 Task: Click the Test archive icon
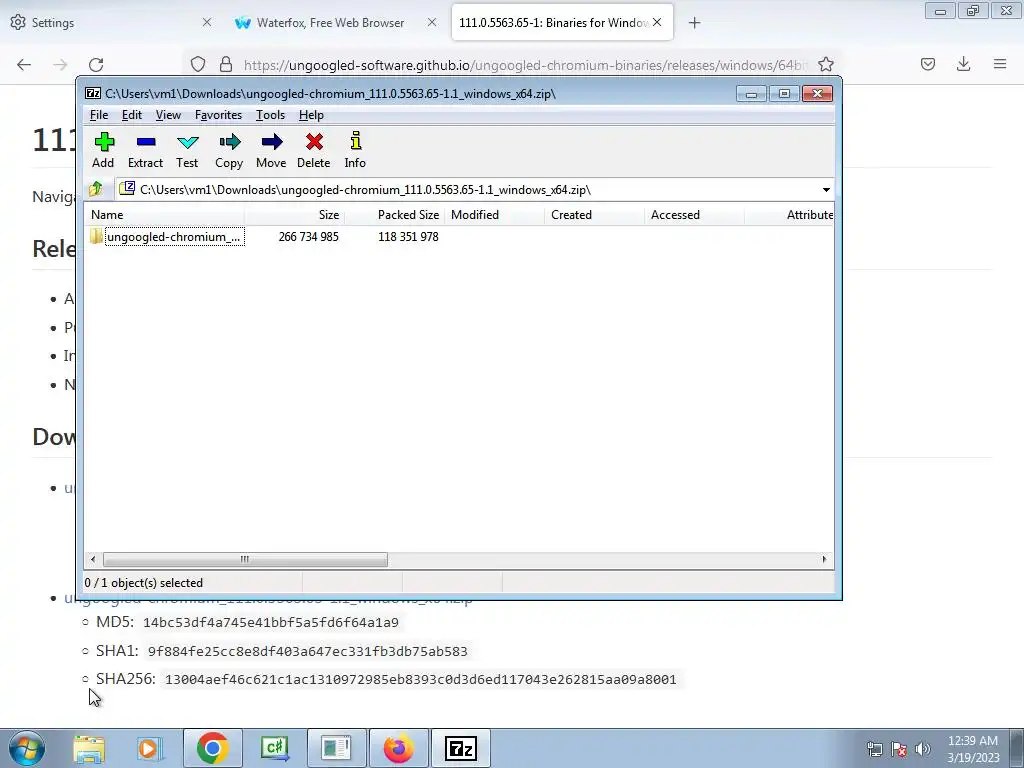(187, 150)
